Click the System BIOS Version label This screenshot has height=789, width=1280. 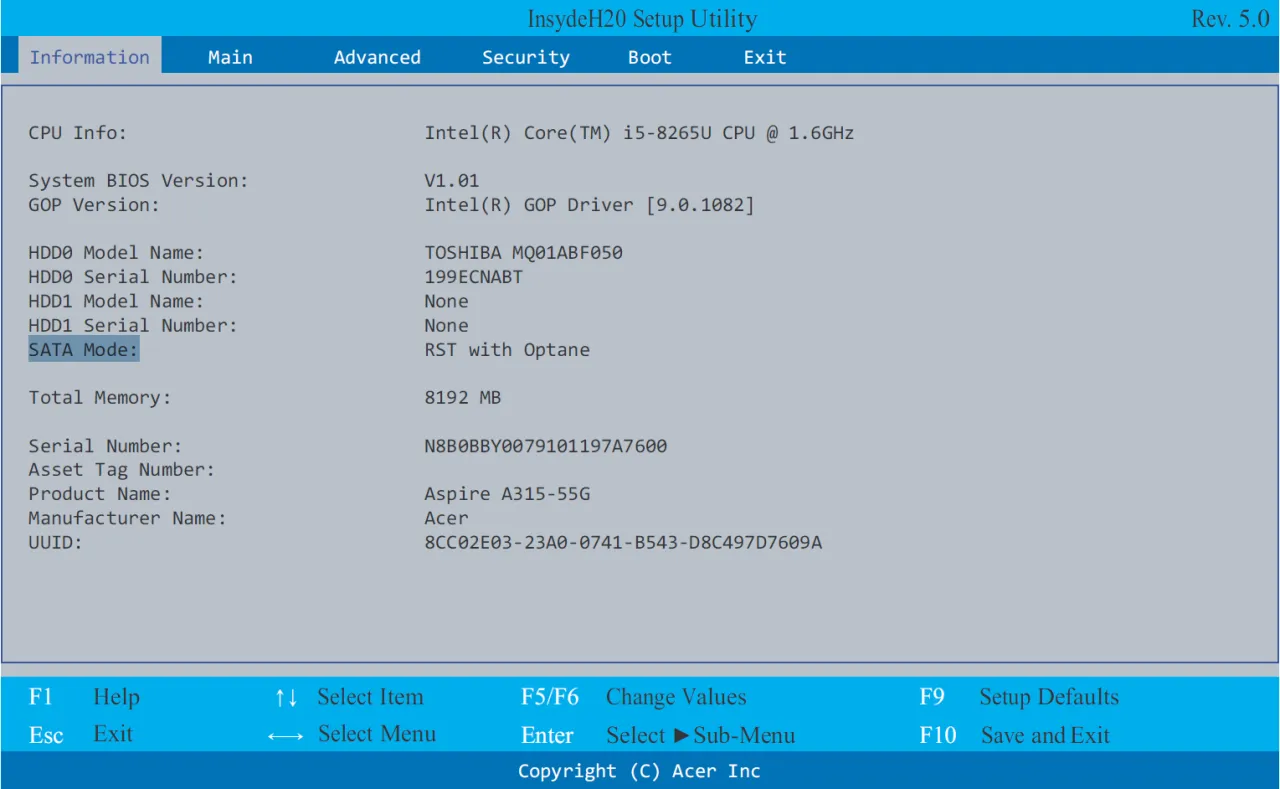[138, 181]
